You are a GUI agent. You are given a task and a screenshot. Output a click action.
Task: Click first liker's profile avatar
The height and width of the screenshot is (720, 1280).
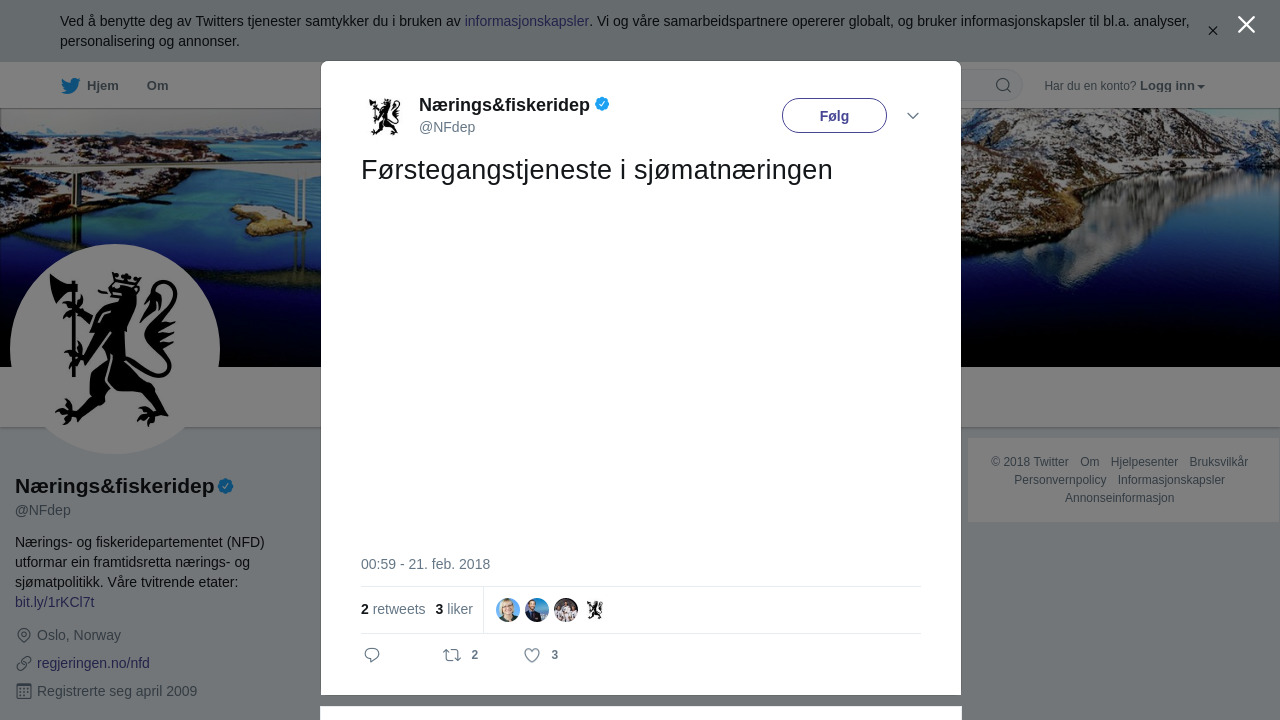pyautogui.click(x=508, y=610)
